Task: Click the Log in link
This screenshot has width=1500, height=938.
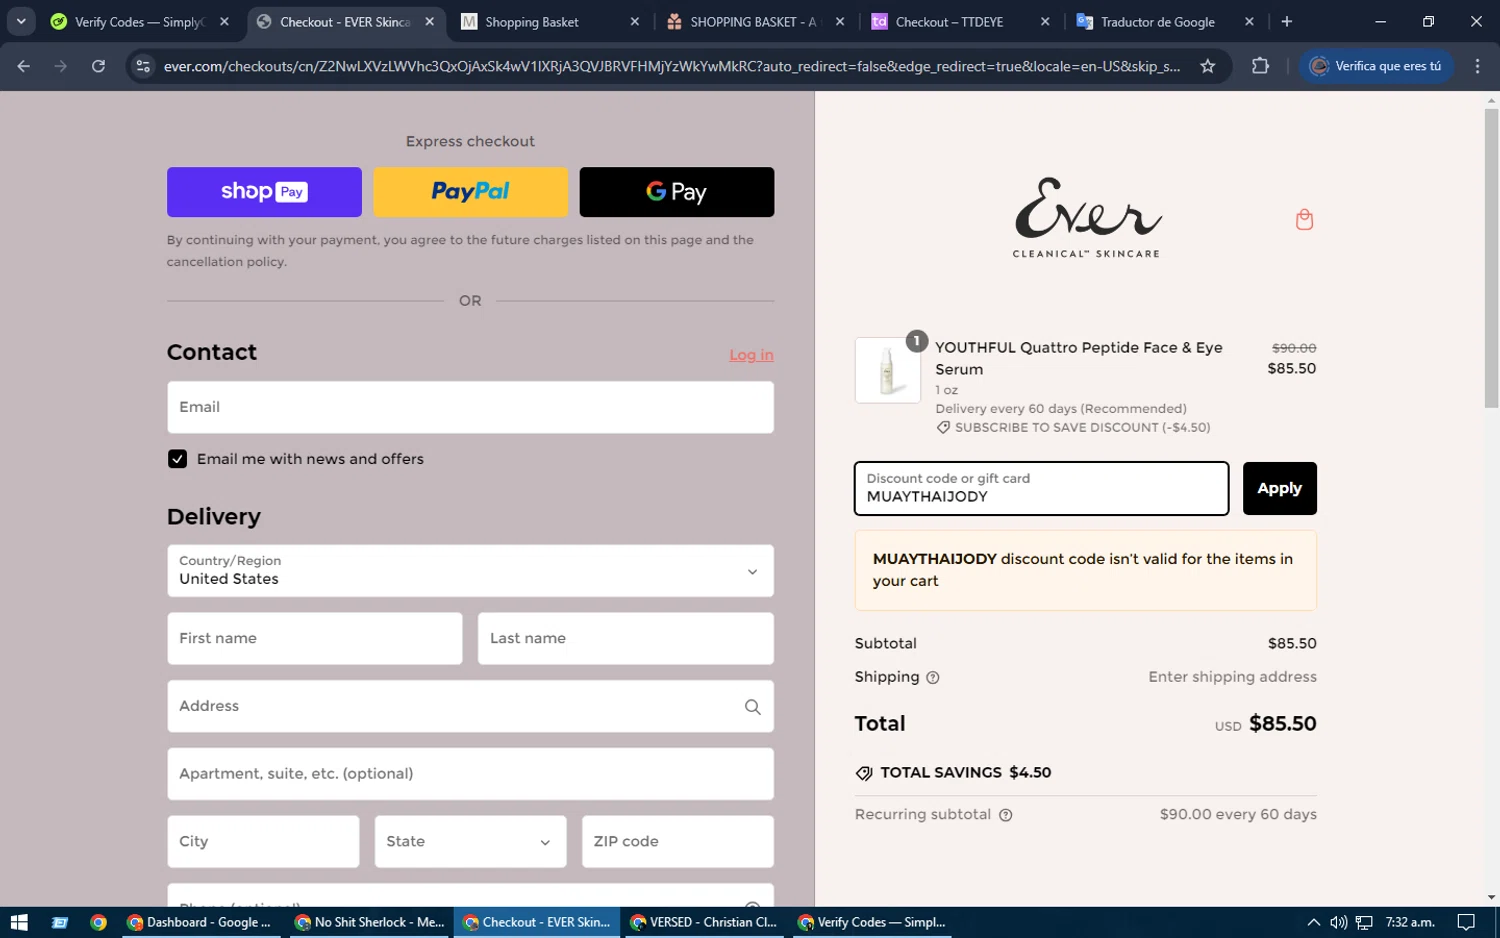Action: (x=751, y=355)
